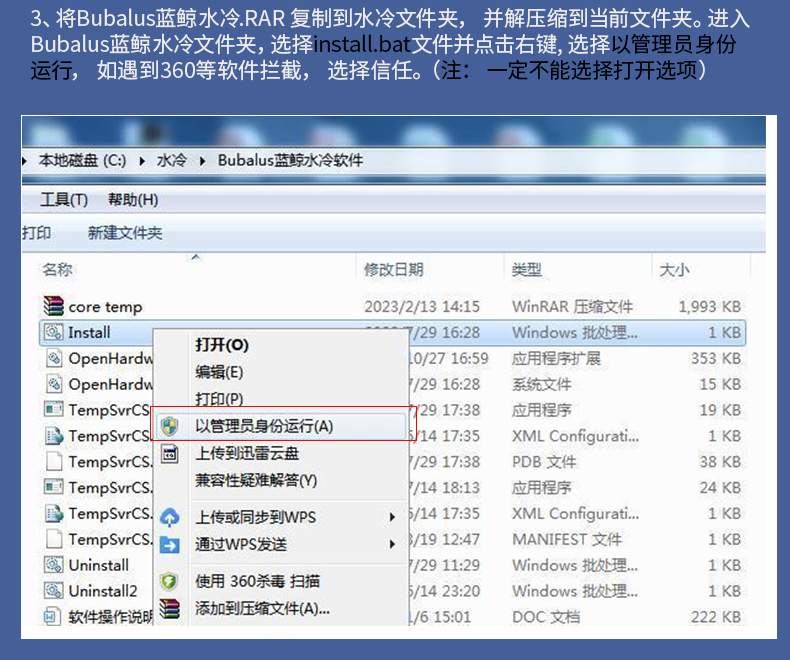Click the WPS cloud upload icon

point(169,517)
